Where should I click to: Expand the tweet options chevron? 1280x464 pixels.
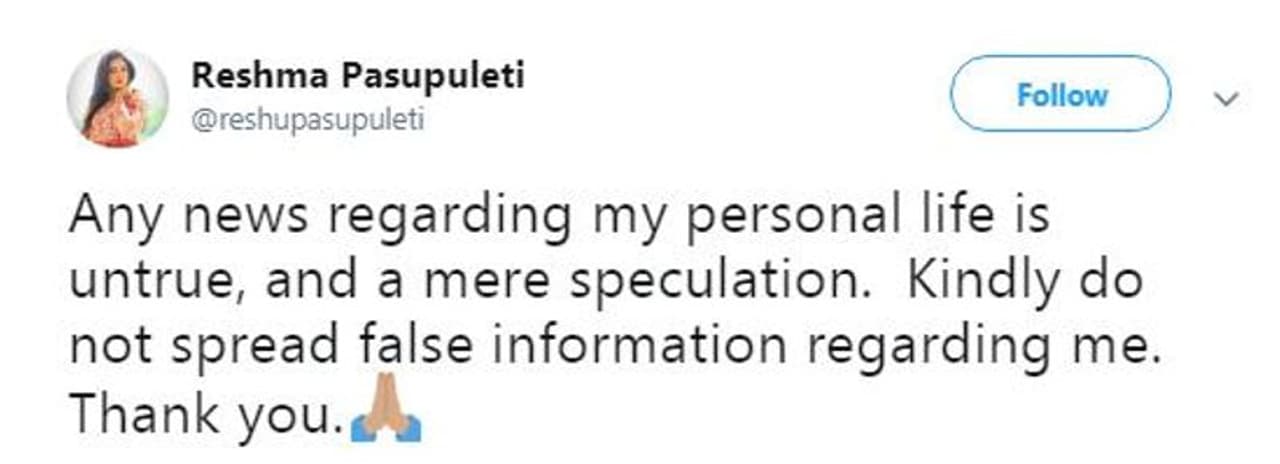1226,98
